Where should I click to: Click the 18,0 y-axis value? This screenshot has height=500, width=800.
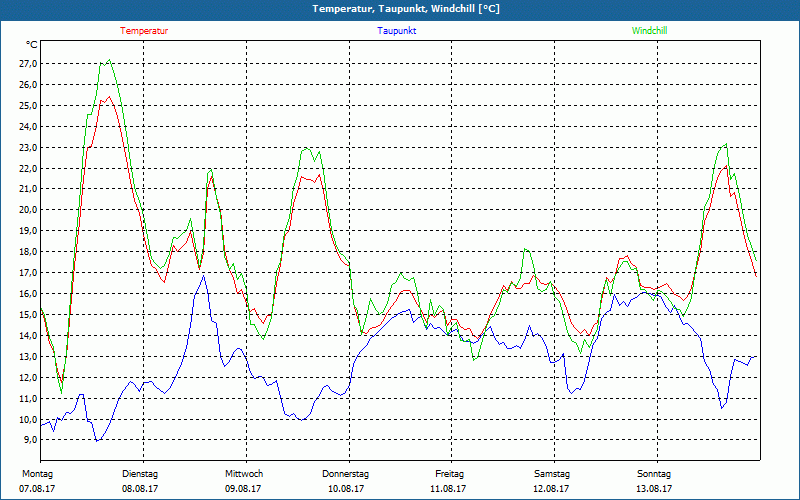[29, 252]
